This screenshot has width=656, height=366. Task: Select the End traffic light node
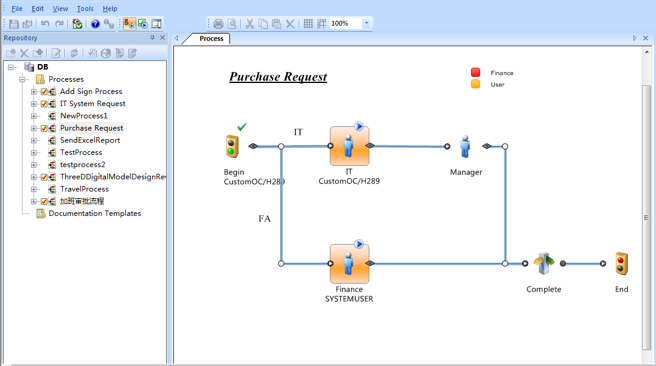[621, 264]
